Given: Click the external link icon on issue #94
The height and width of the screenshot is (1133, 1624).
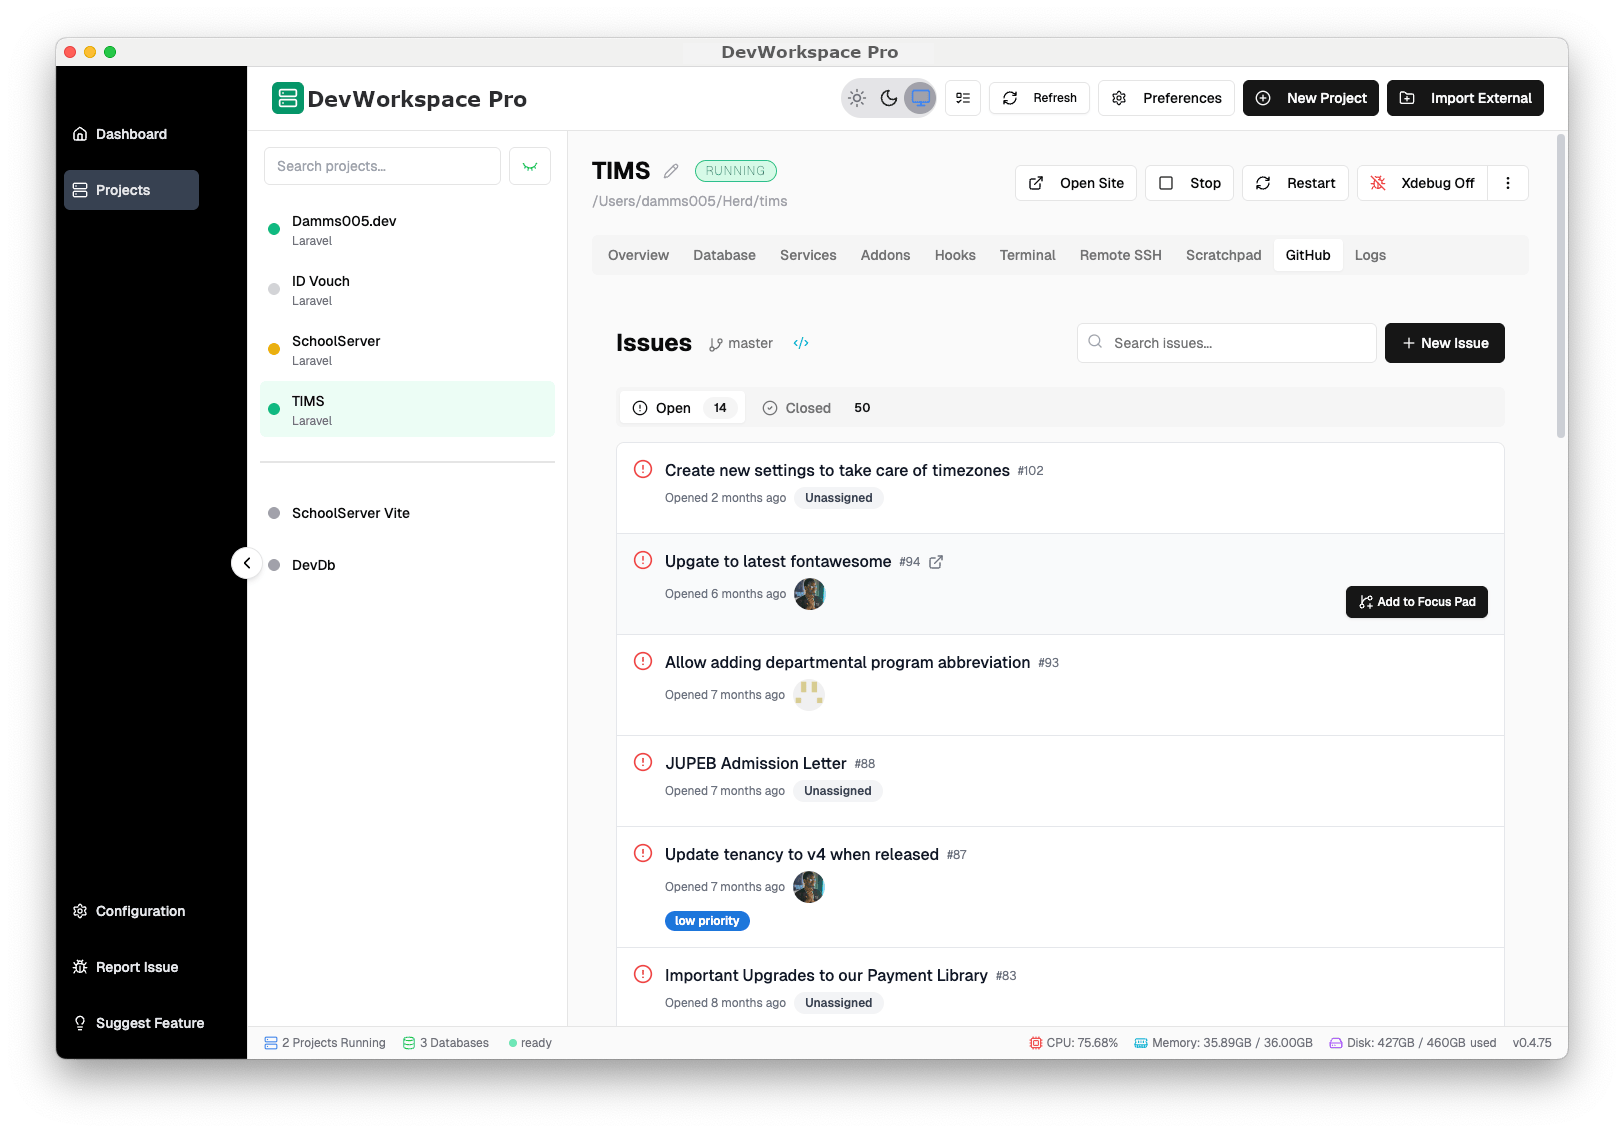Looking at the screenshot, I should pos(935,561).
